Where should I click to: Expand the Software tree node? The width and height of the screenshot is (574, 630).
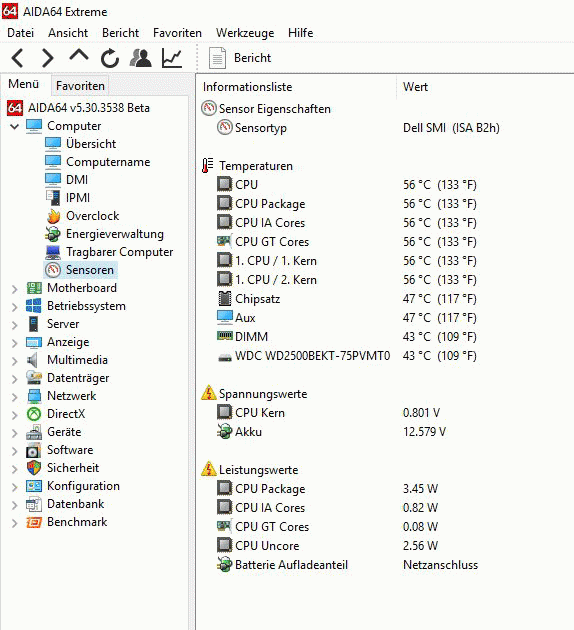(x=14, y=450)
